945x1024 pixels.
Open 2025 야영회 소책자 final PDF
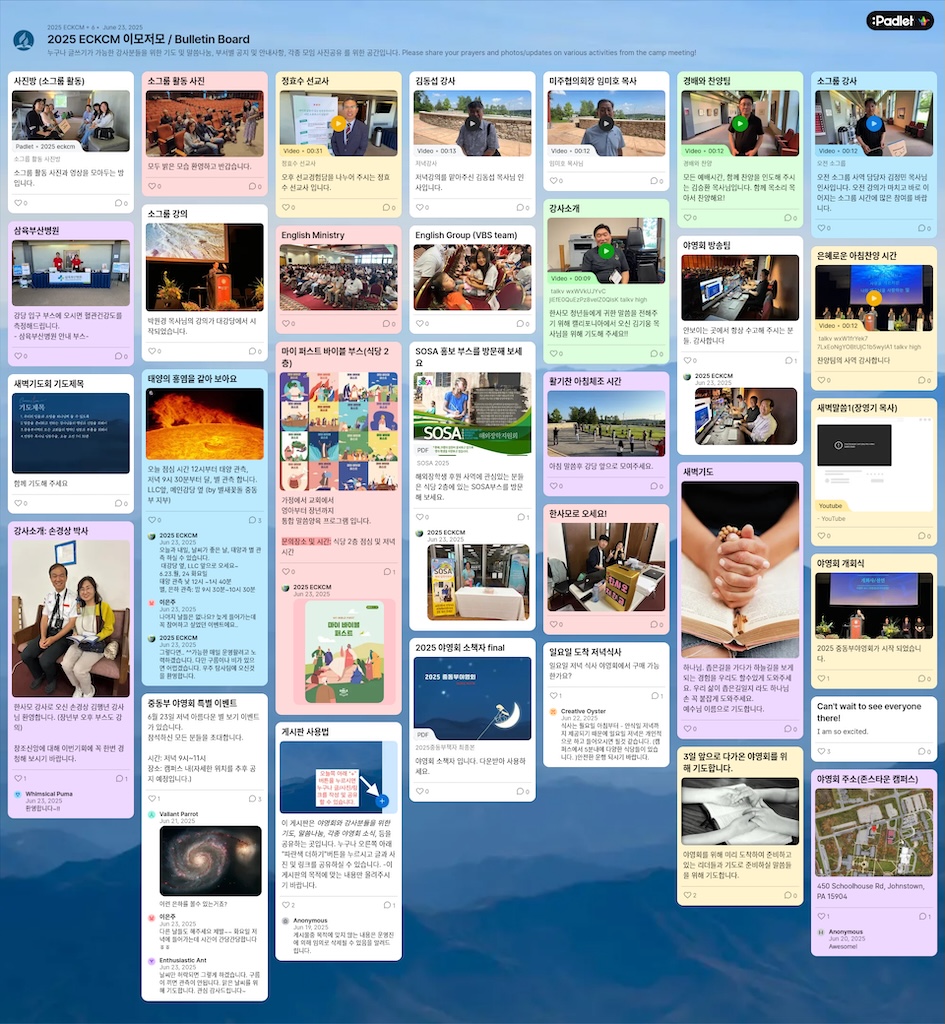tap(472, 699)
